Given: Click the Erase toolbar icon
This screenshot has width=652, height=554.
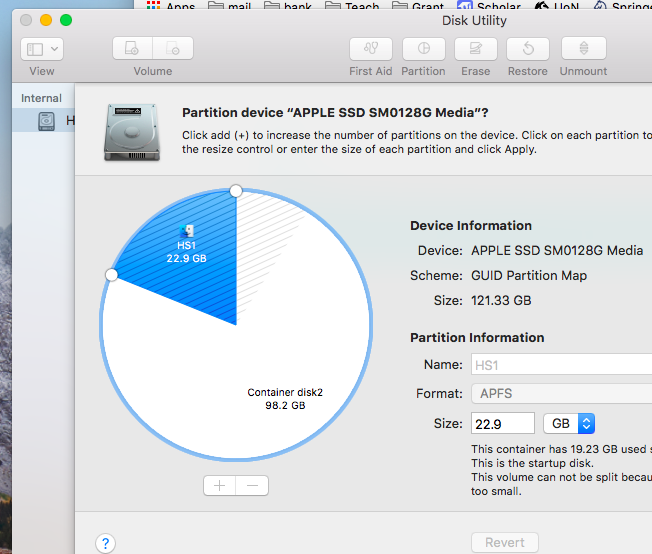Looking at the screenshot, I should pos(476,49).
